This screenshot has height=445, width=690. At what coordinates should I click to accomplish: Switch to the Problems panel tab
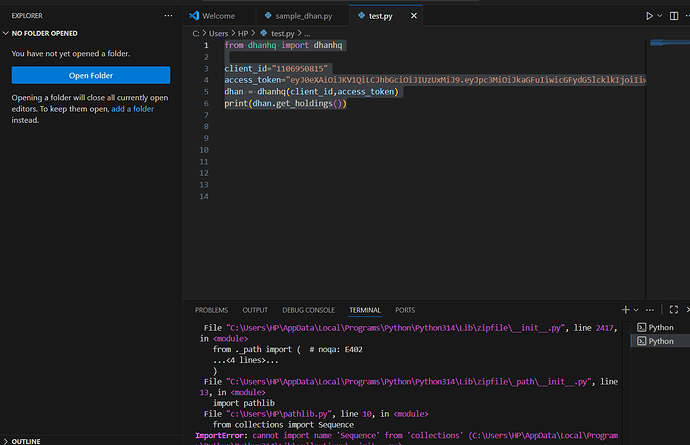coord(211,310)
